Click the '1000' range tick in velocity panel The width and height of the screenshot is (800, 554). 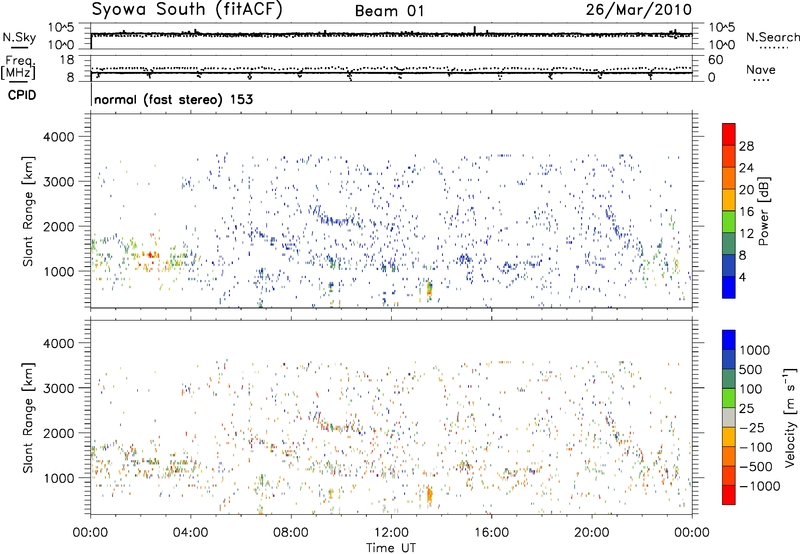point(58,478)
